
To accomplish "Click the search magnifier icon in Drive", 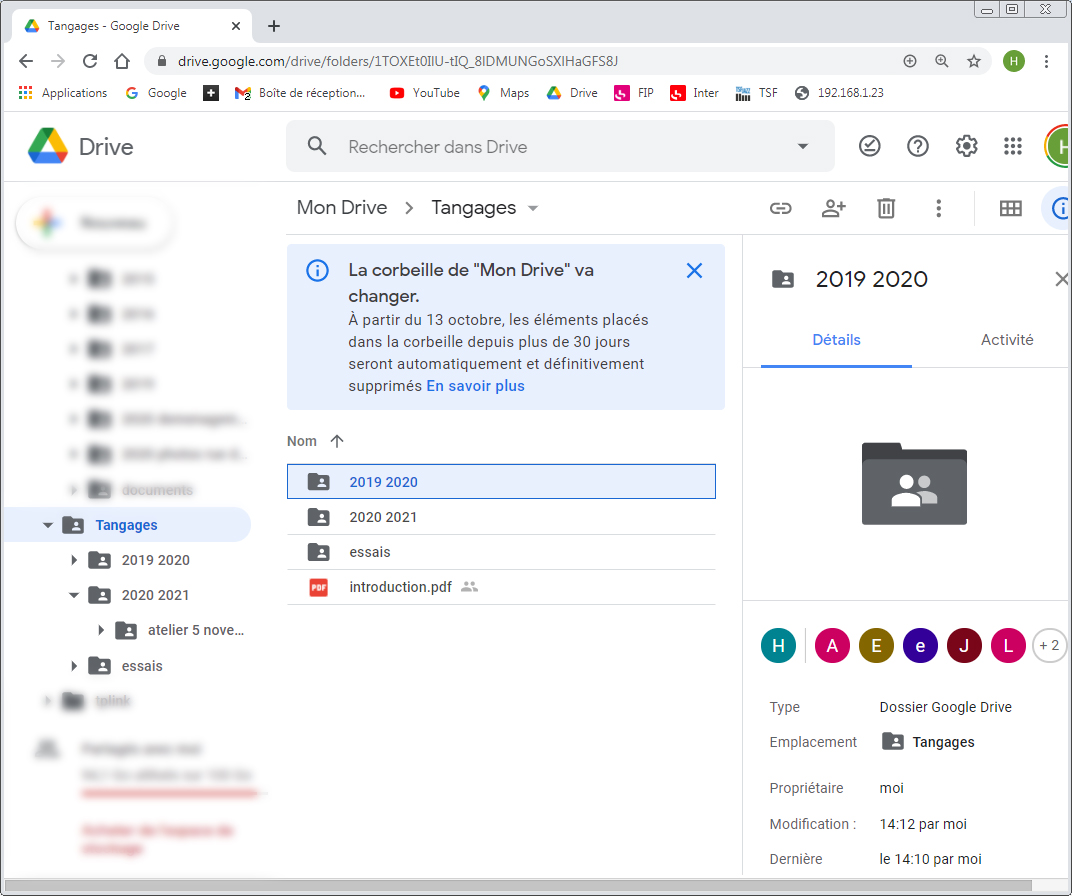I will tap(317, 146).
